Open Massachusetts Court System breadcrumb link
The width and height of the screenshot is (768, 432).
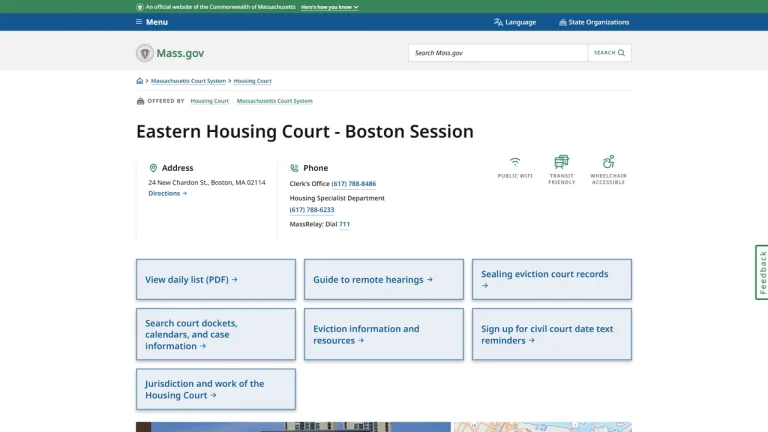188,81
